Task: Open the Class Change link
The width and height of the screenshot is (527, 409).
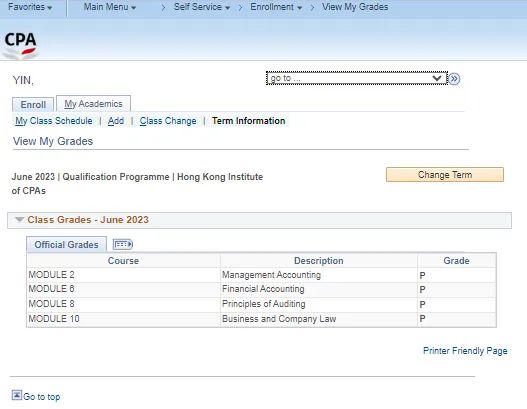Action: 168,121
